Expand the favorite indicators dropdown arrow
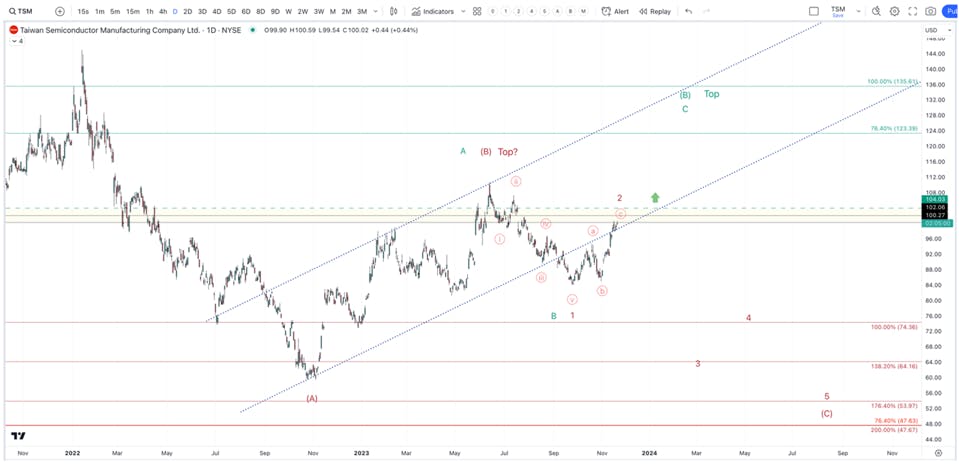Viewport: 959px width, 464px height. point(463,11)
